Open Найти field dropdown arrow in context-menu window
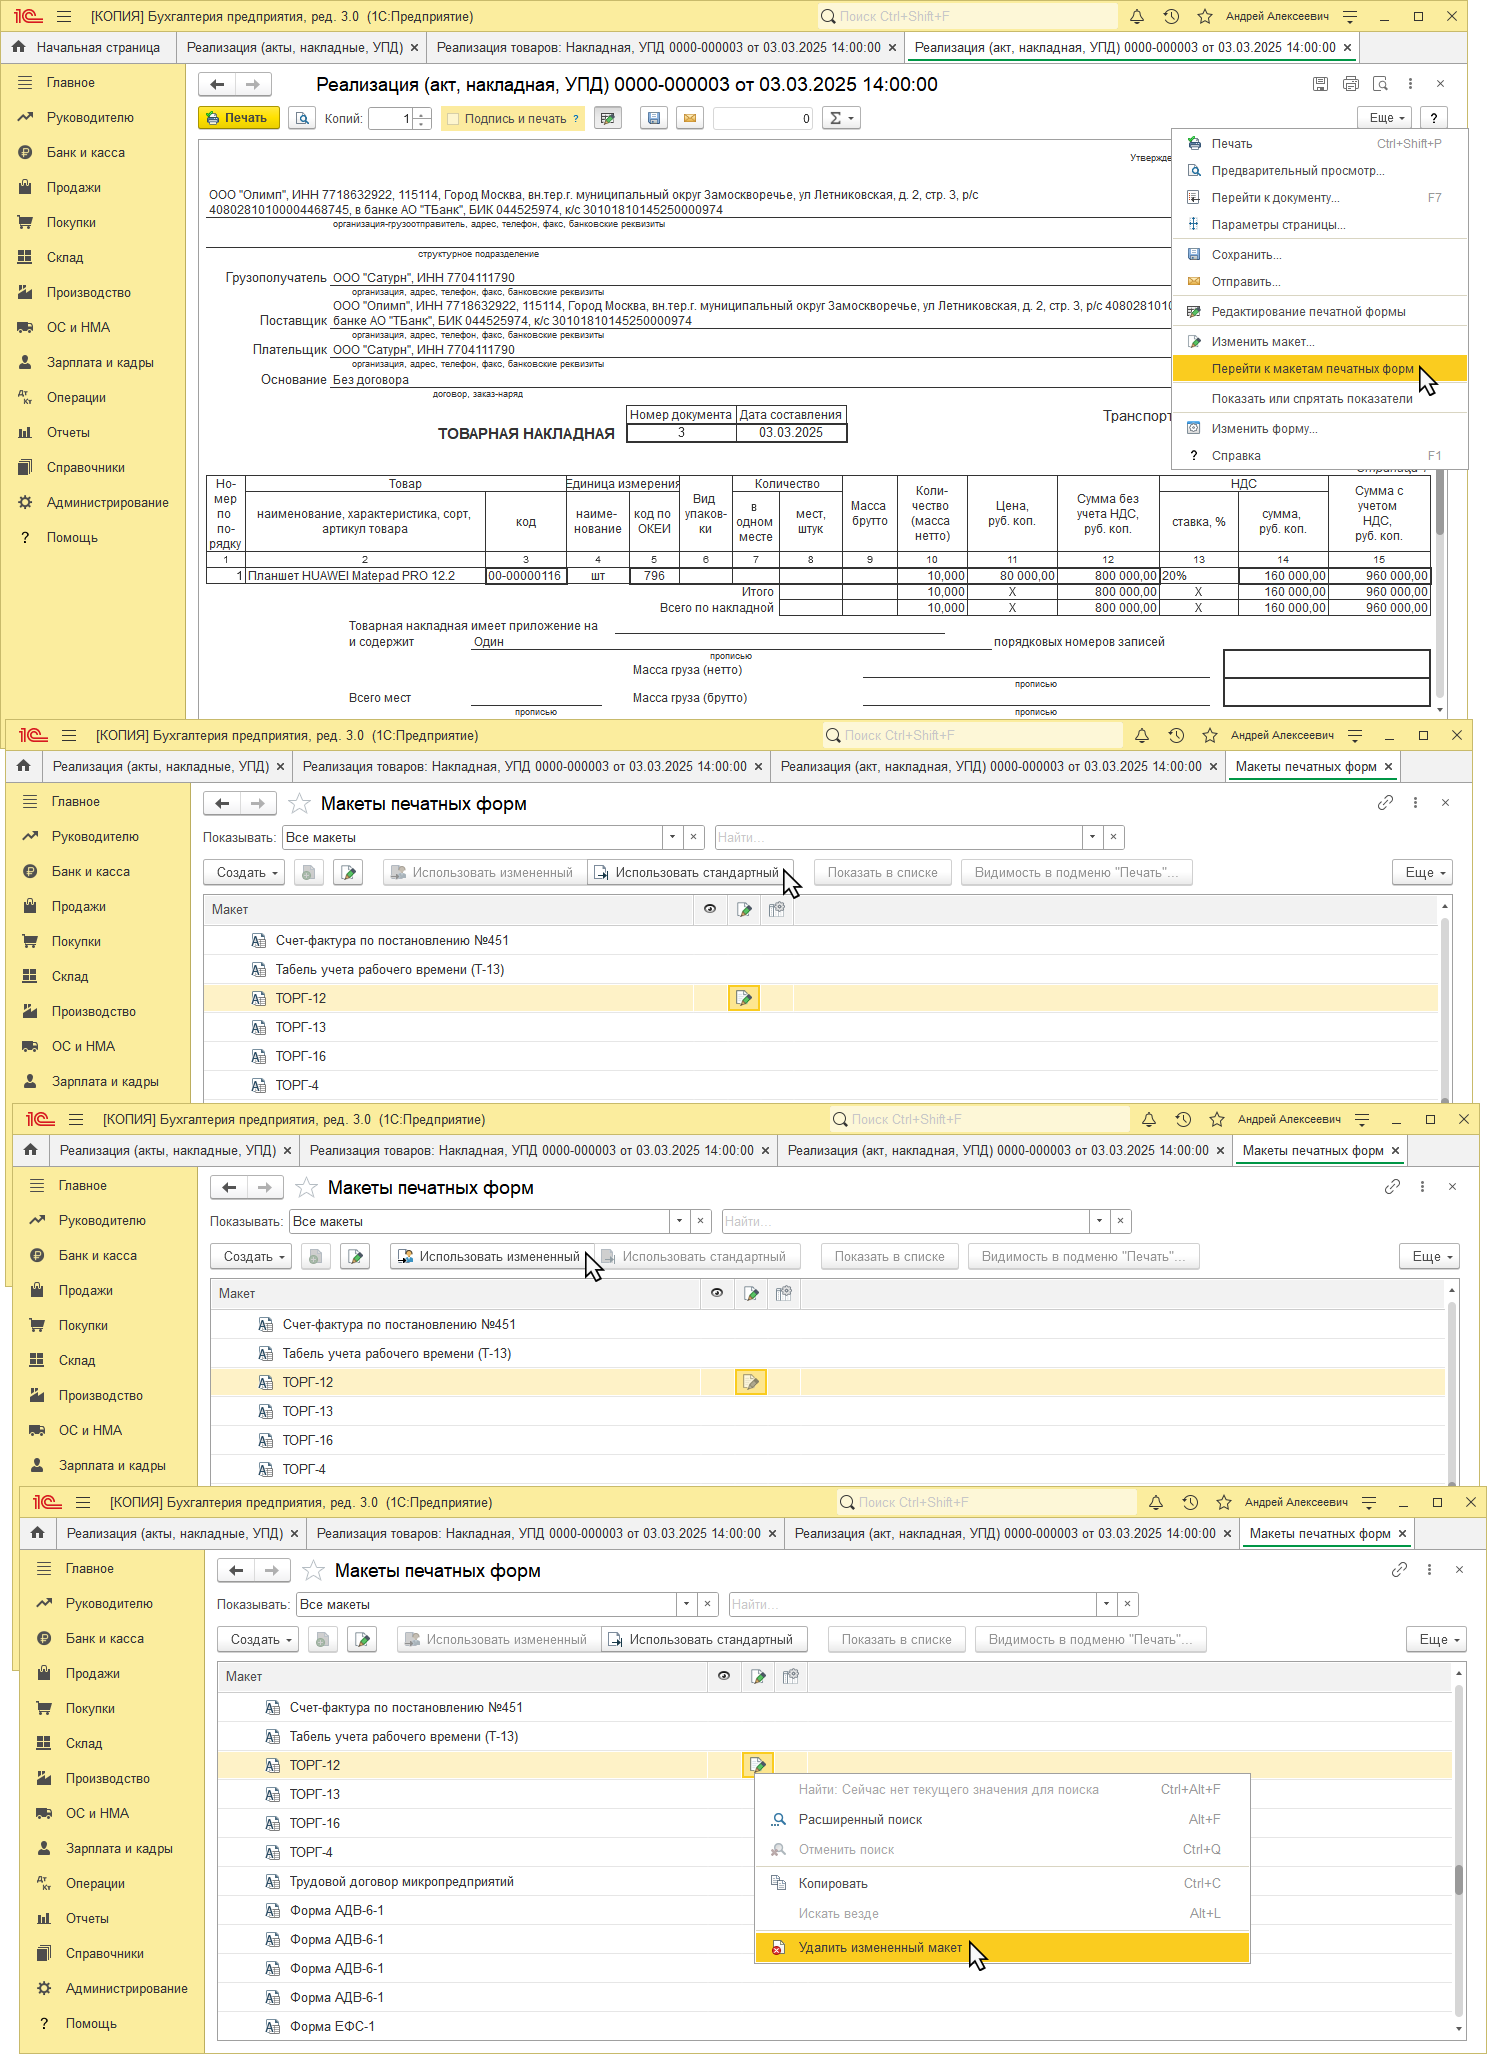Screen dimensions: 1487x2054 [x=1106, y=1605]
